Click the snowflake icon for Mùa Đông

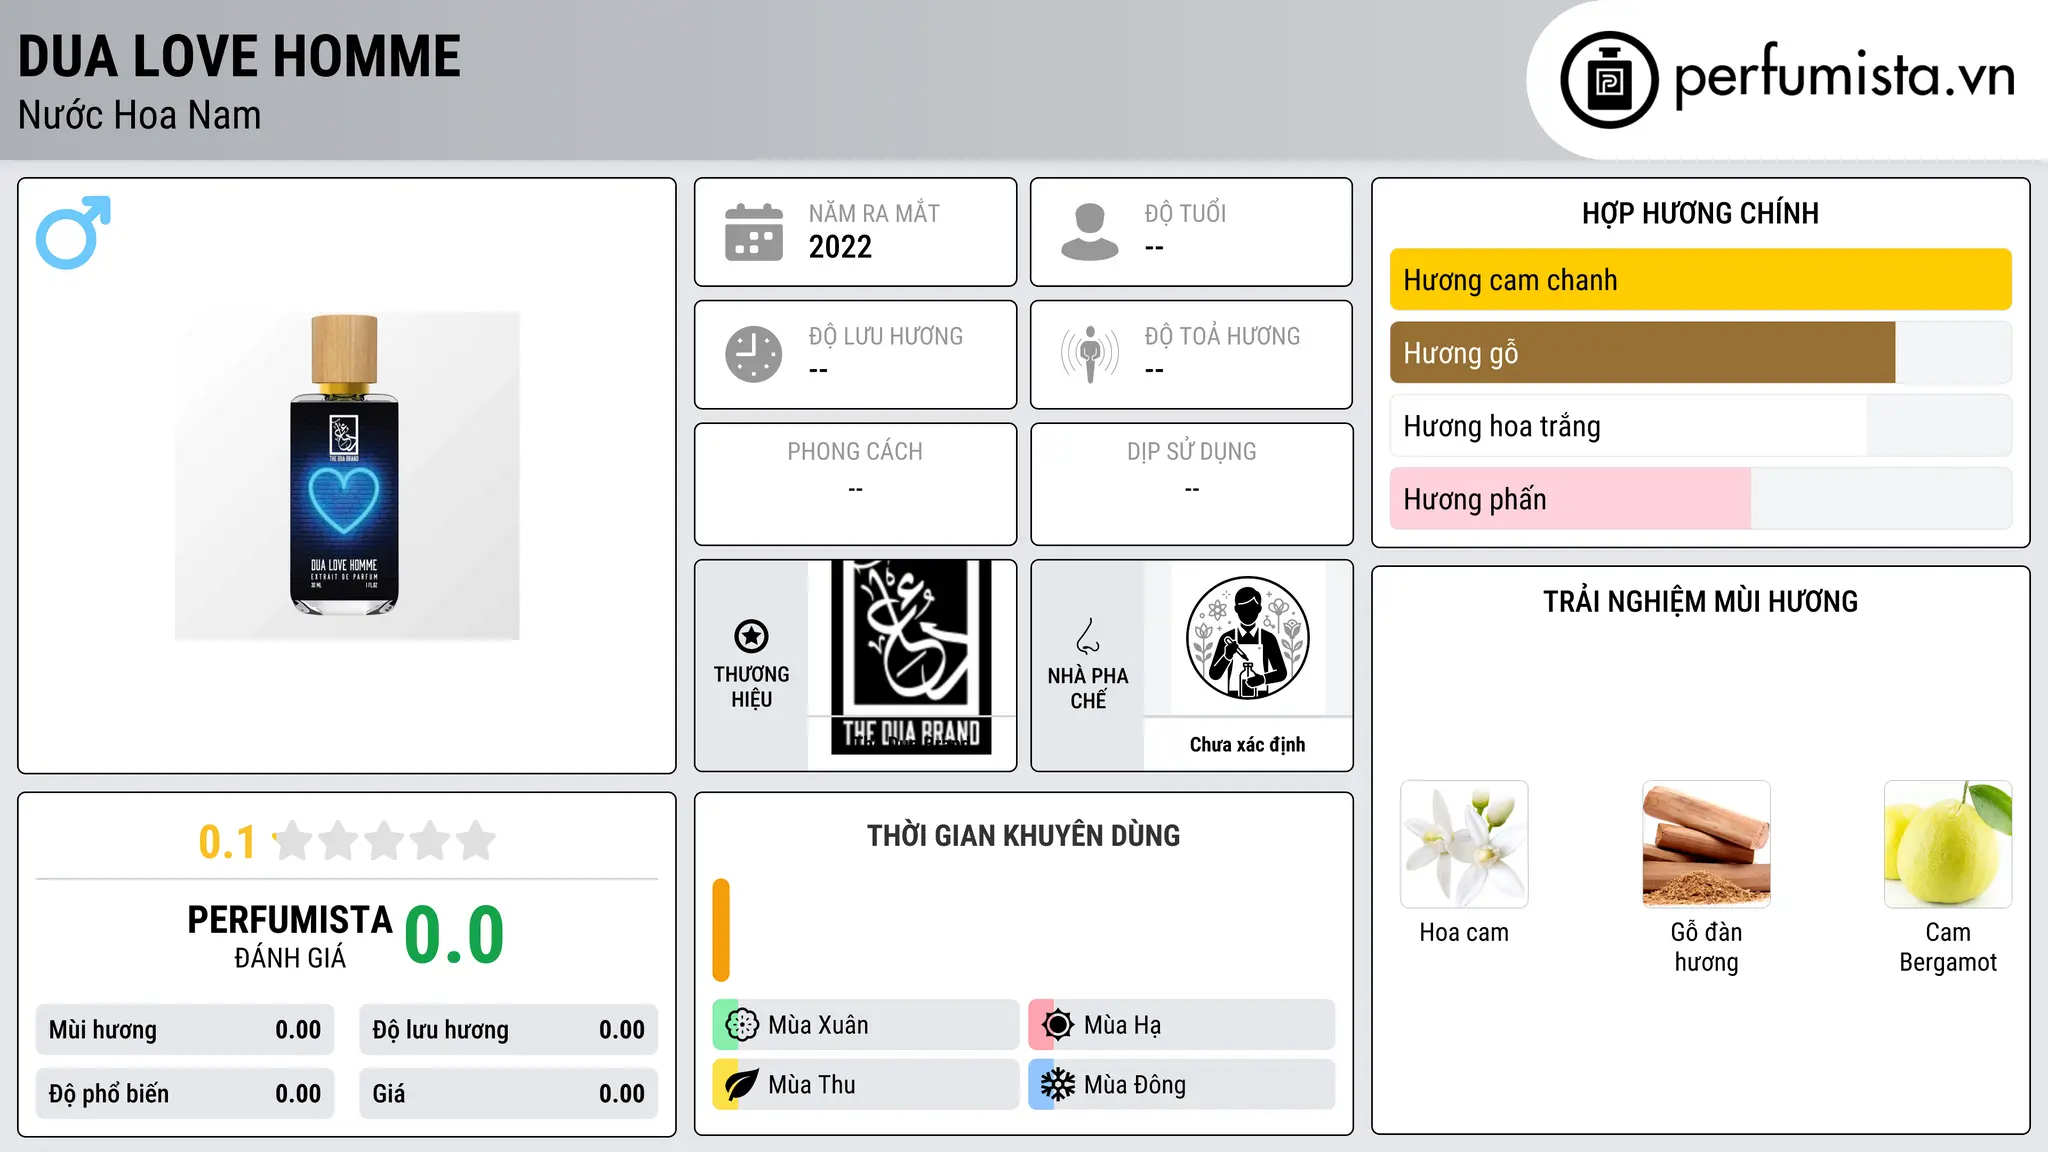(1058, 1085)
